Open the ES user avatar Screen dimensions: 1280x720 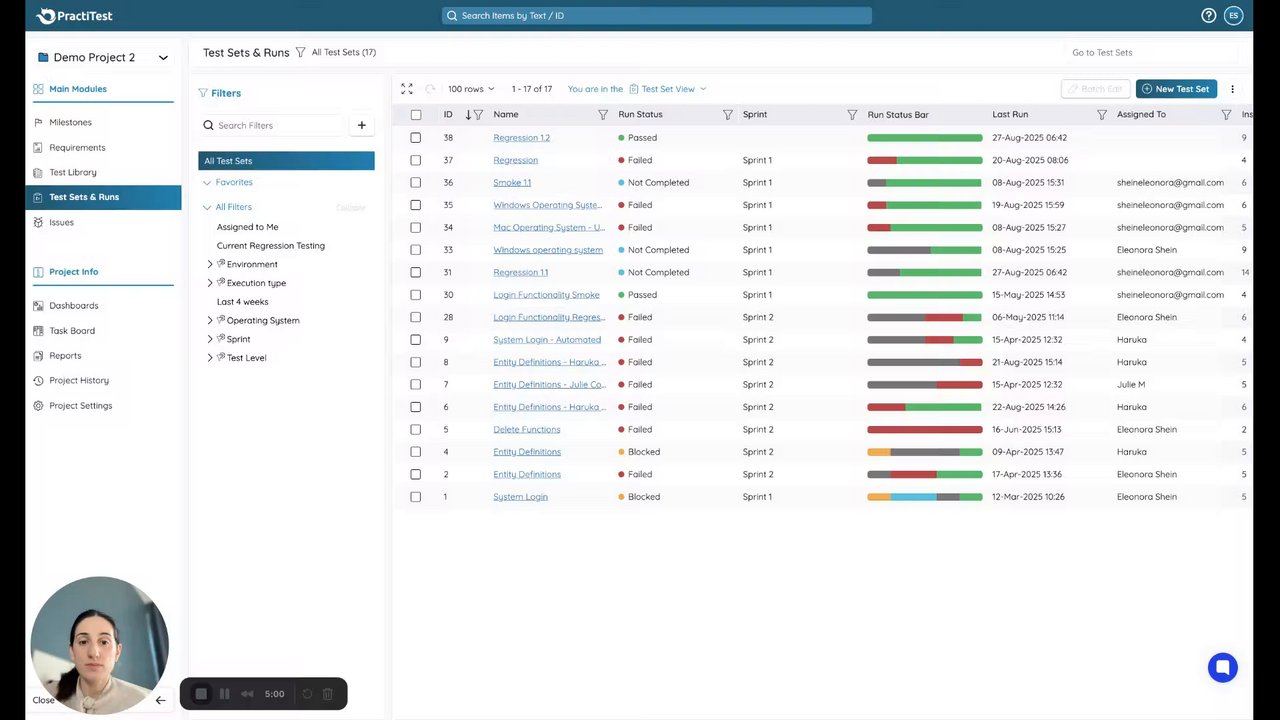click(x=1234, y=15)
